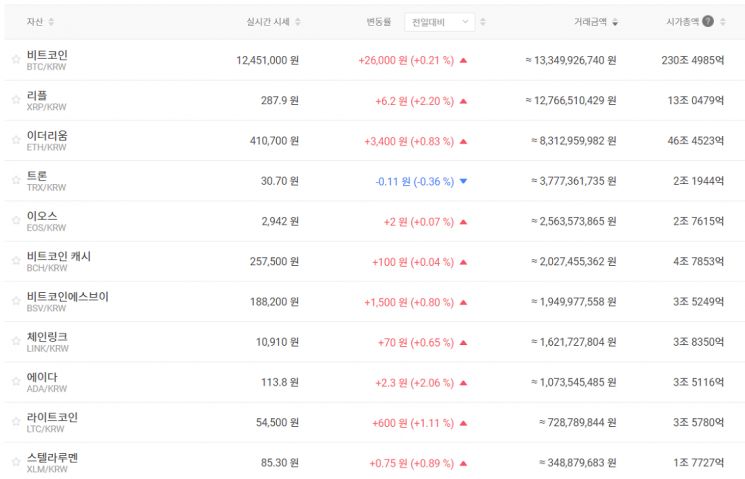Favorite the 리플 XRP/KRW star
The image size is (745, 479).
16,100
